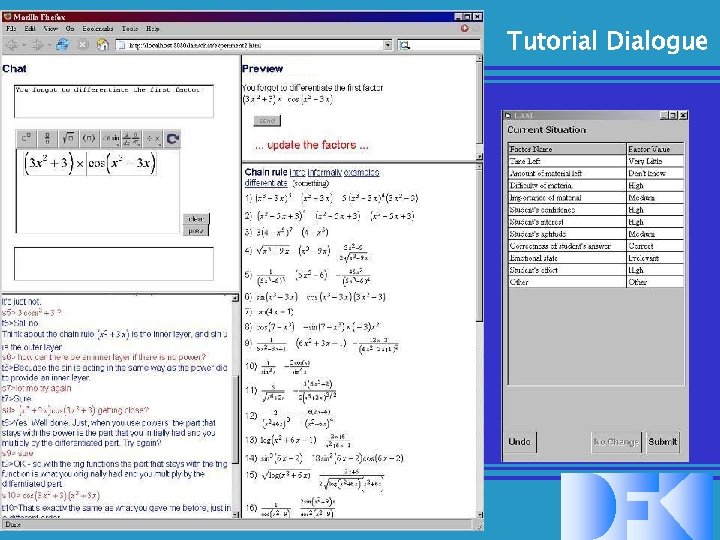Click the 'Factor Name' column header
This screenshot has width=720, height=540.
click(x=567, y=149)
